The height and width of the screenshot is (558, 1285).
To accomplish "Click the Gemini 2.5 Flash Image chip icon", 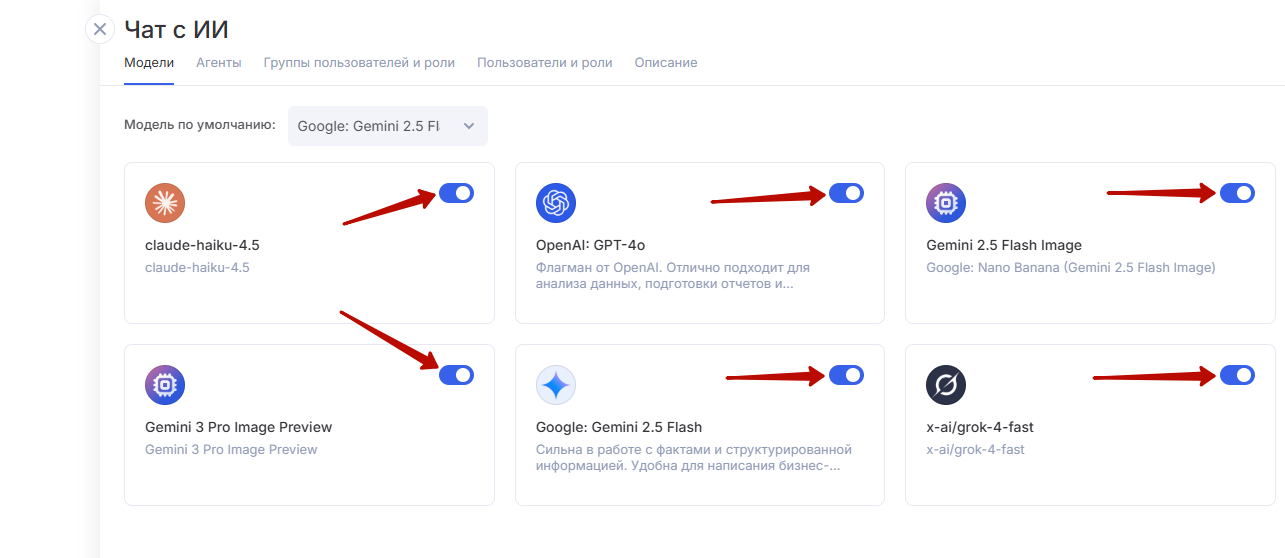I will point(946,203).
